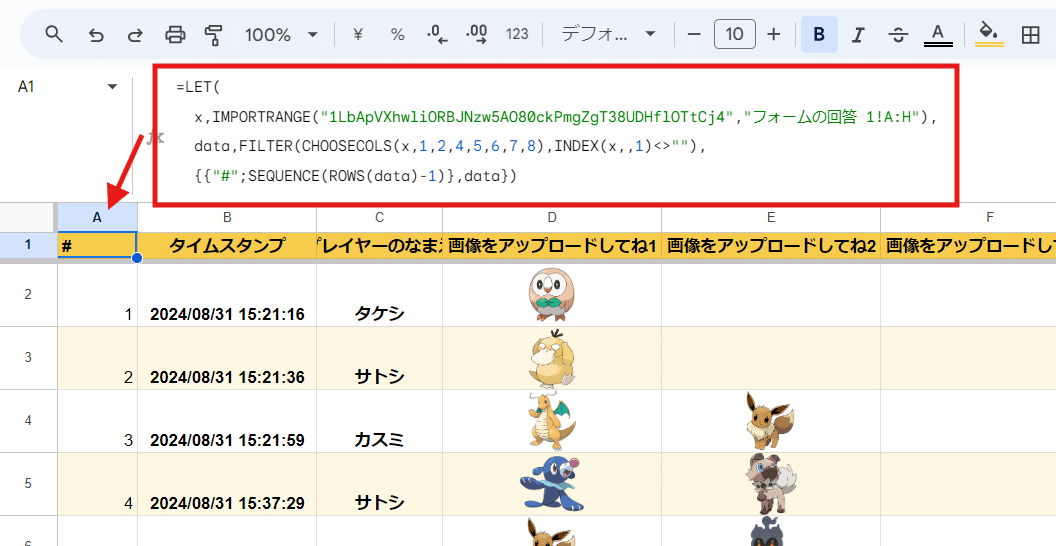Select cell A2 containing number 1
Image resolution: width=1056 pixels, height=546 pixels.
coord(97,295)
